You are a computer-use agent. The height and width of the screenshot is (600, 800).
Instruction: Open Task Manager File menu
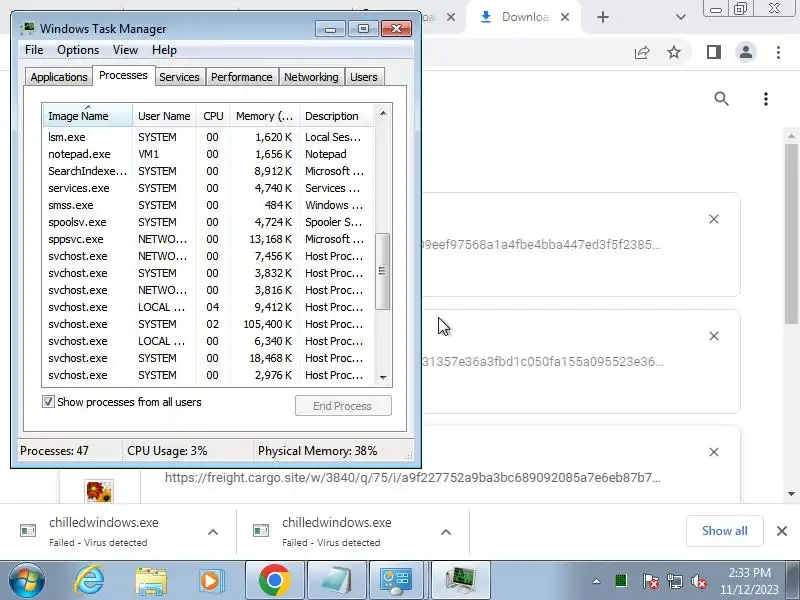pos(34,50)
